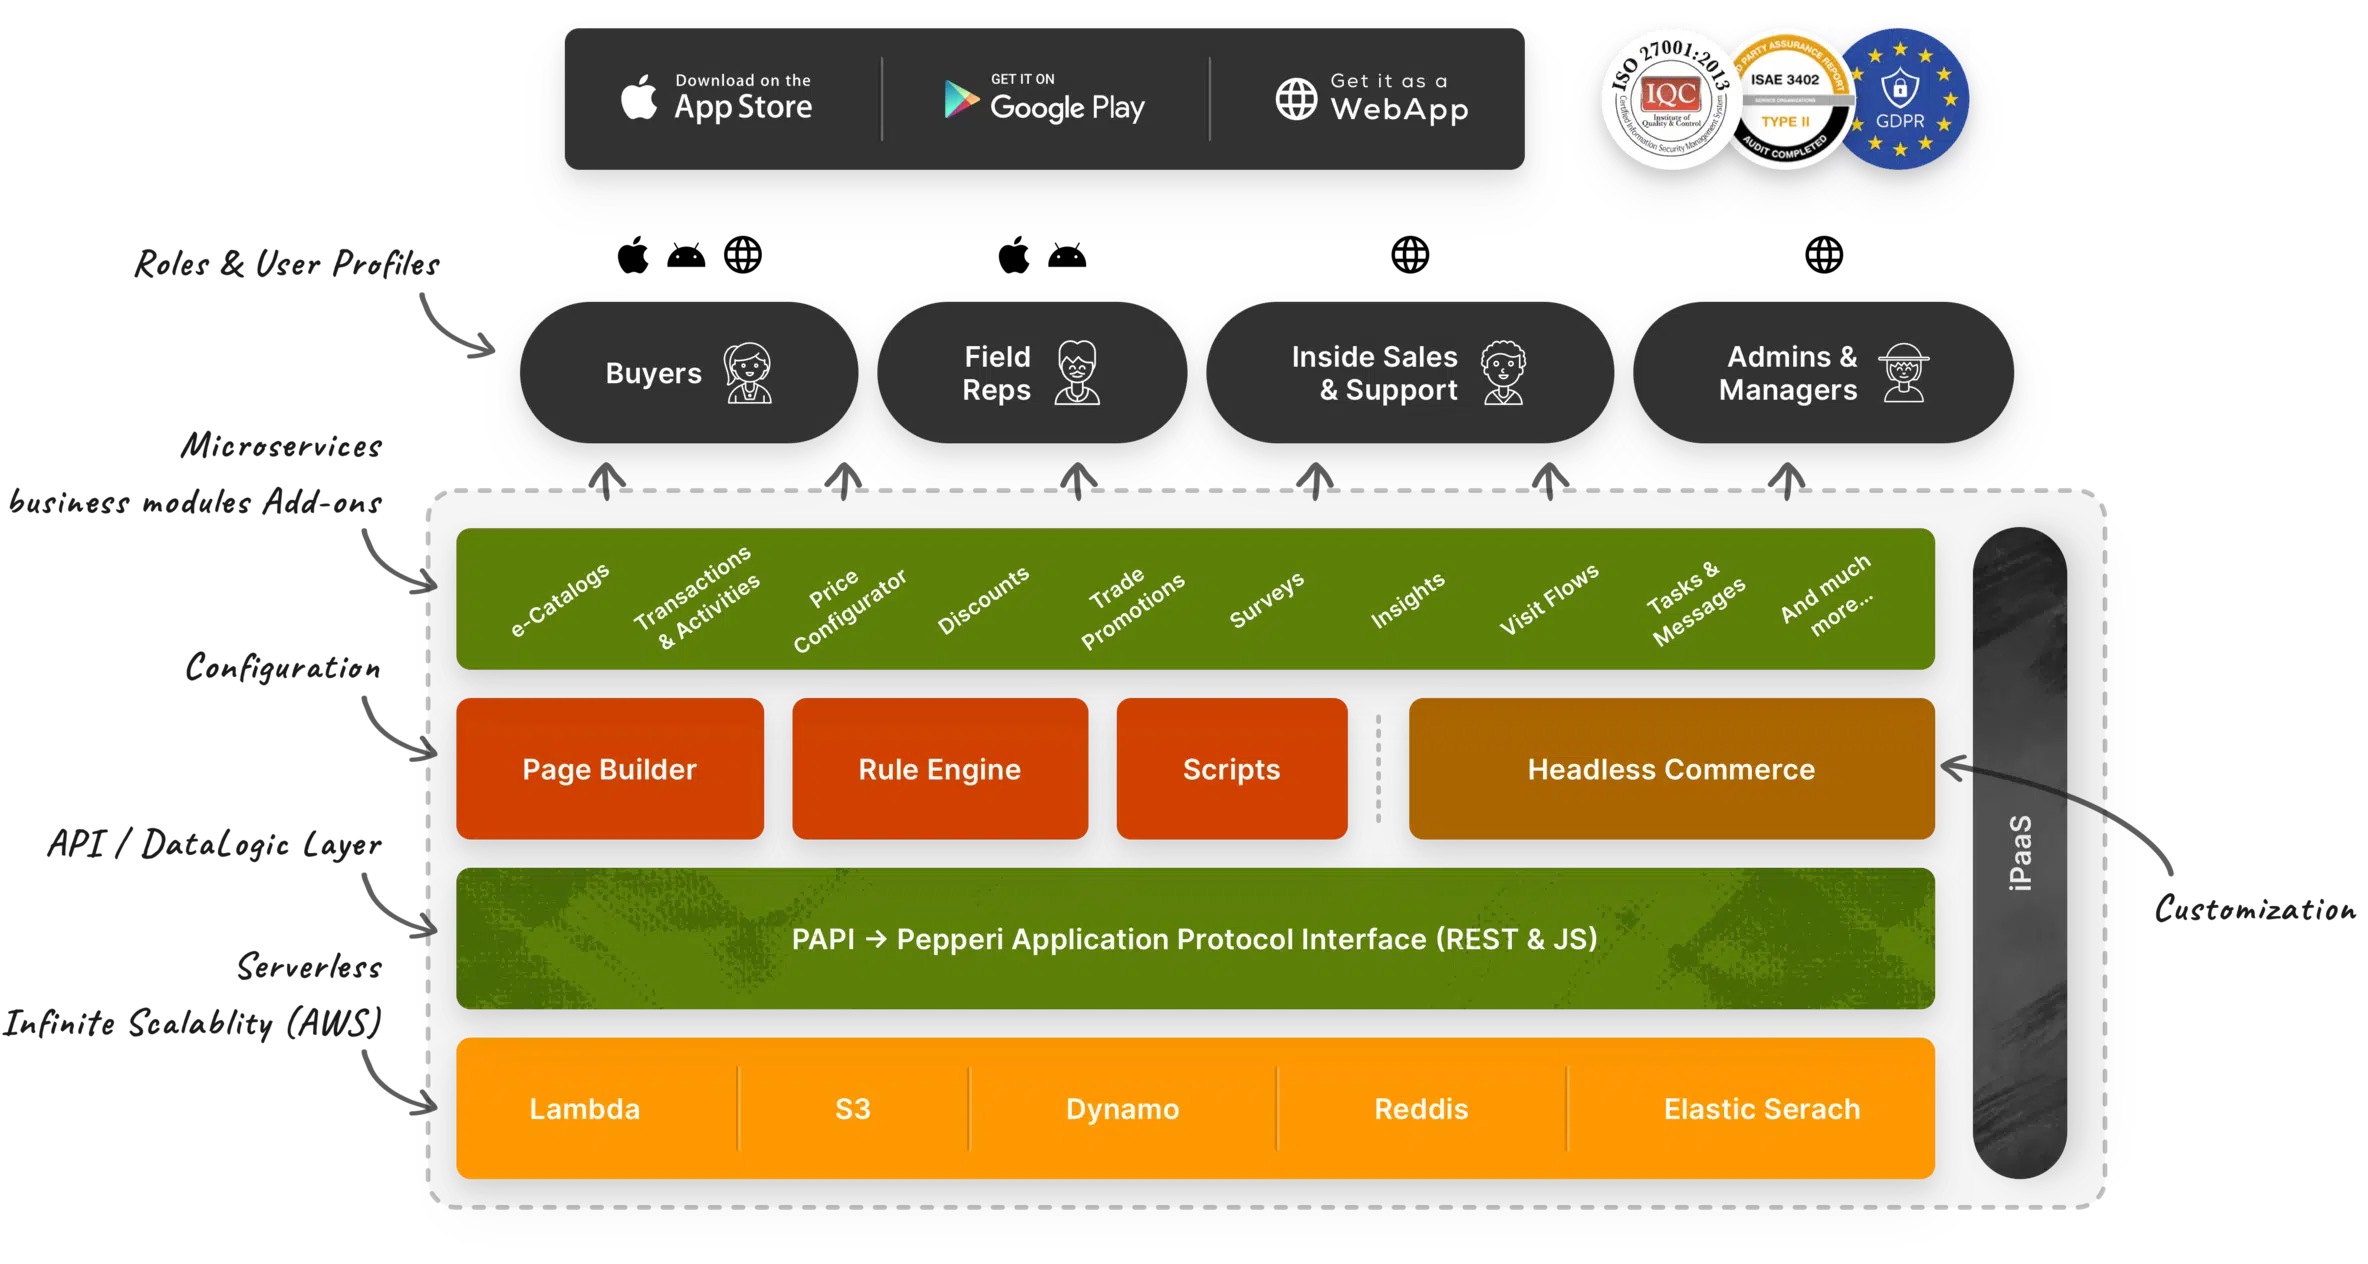
Task: Select the Field Reps label text
Action: pyautogui.click(x=996, y=373)
